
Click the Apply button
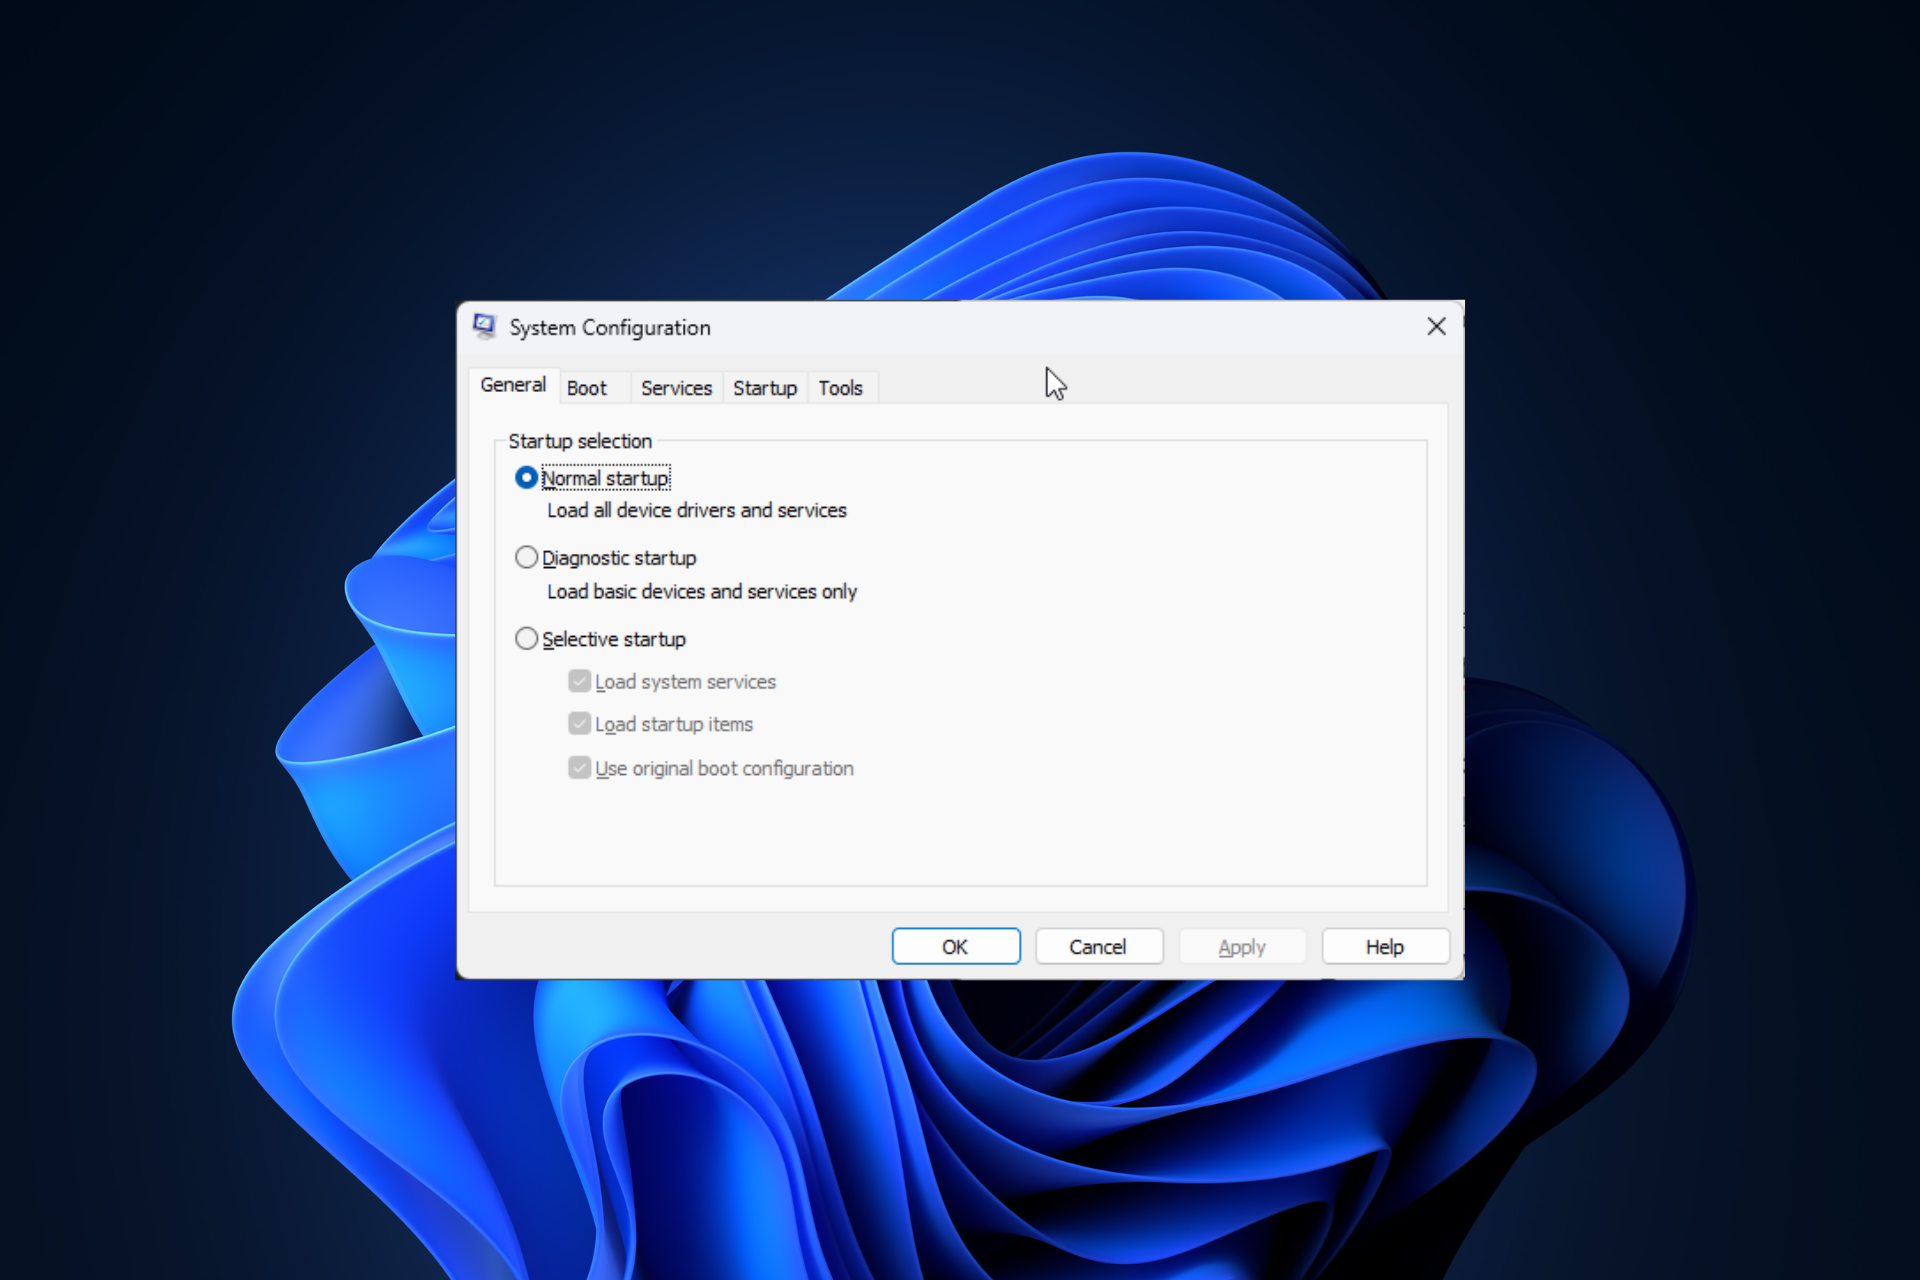[1241, 944]
